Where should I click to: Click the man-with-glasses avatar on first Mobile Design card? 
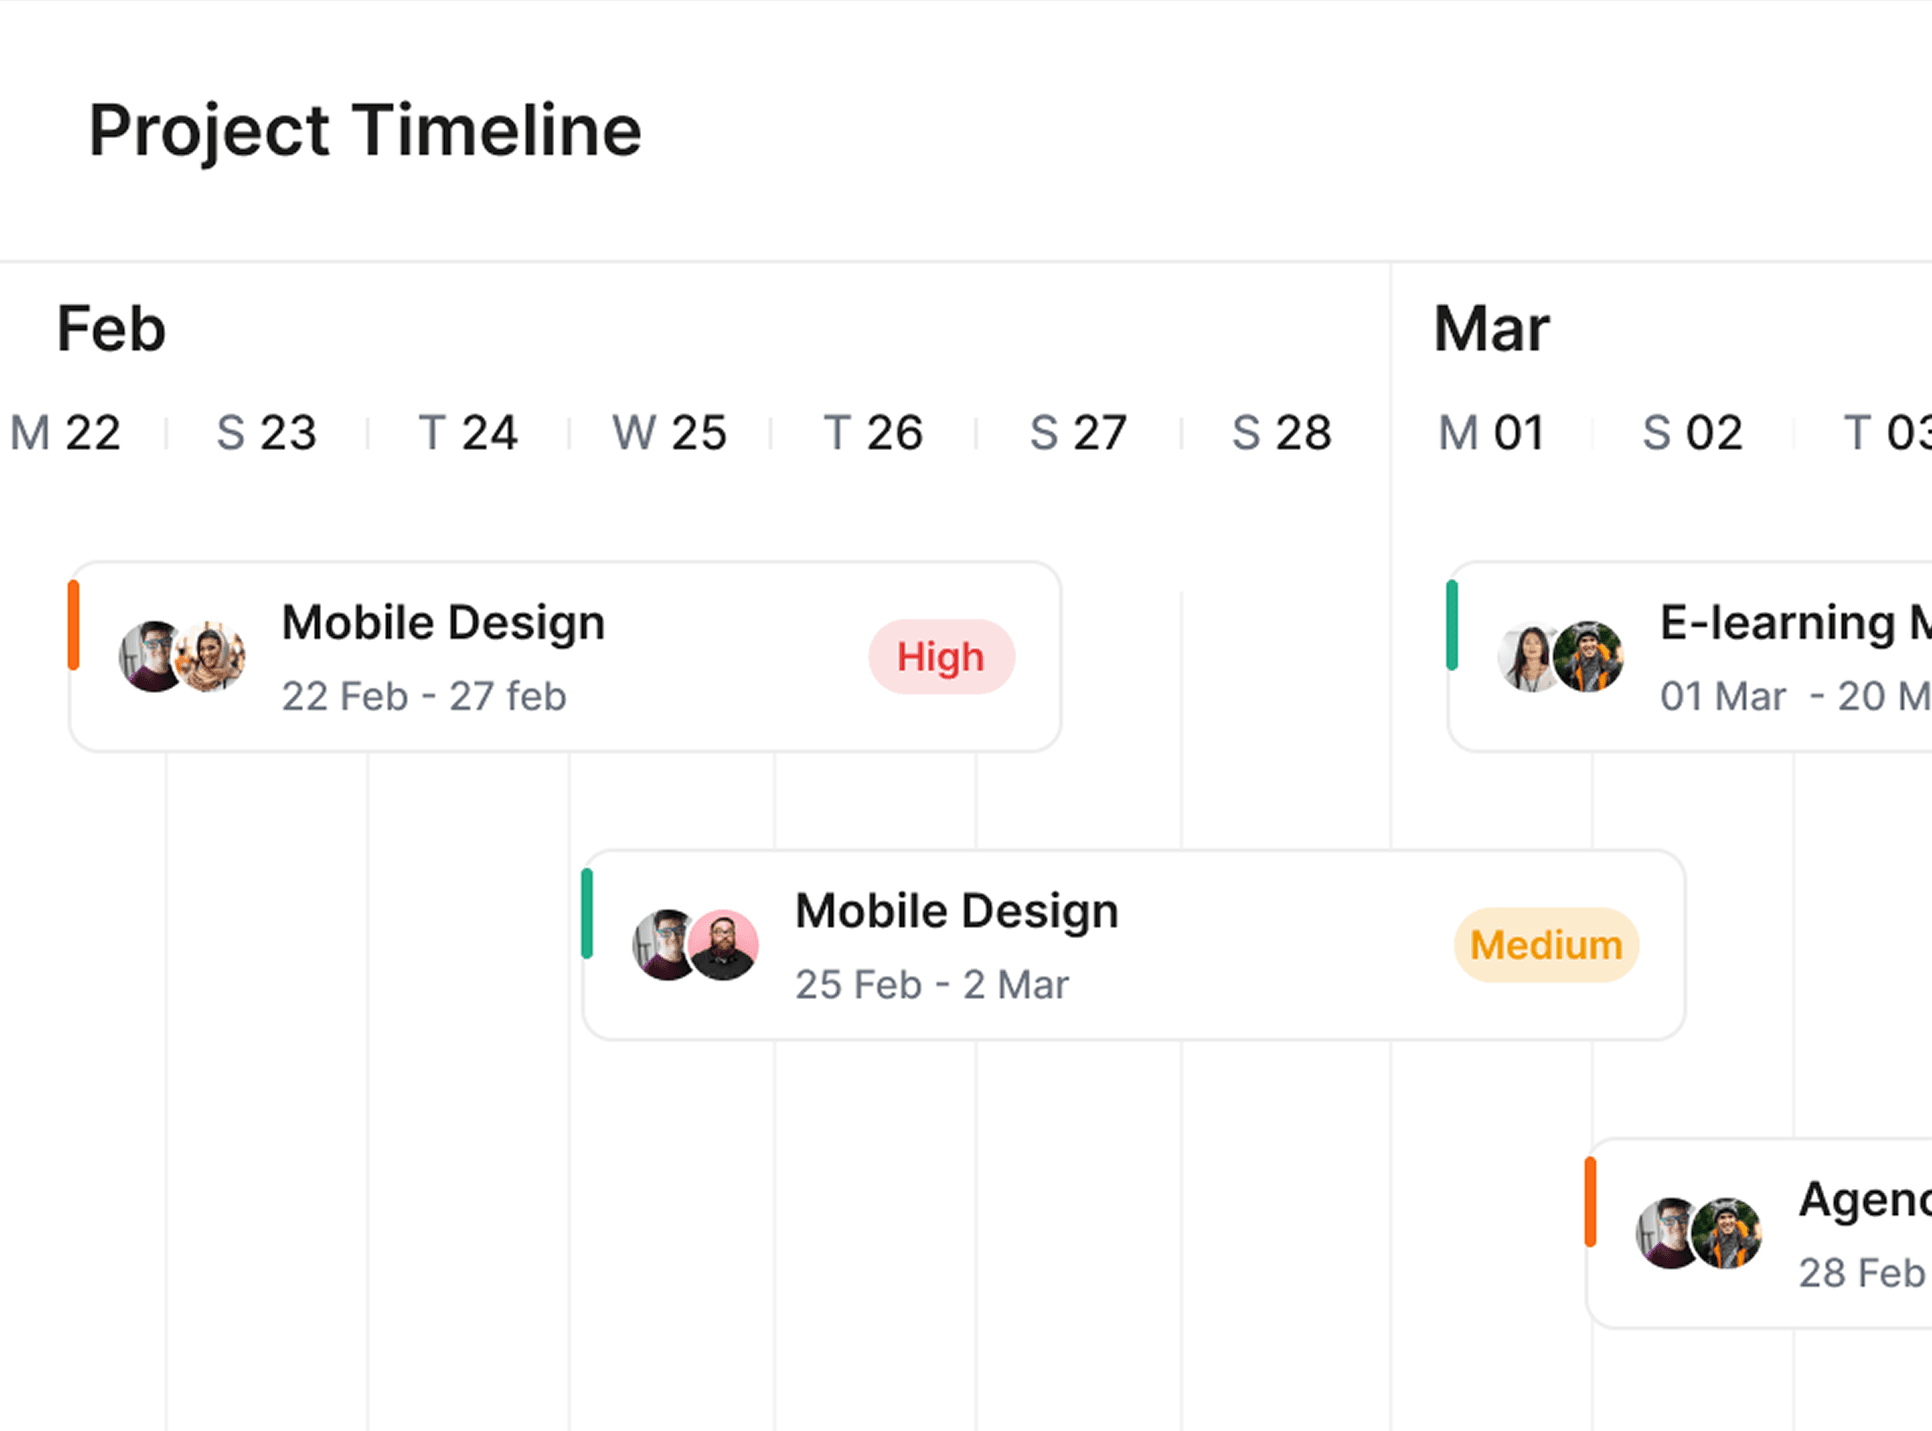(154, 656)
